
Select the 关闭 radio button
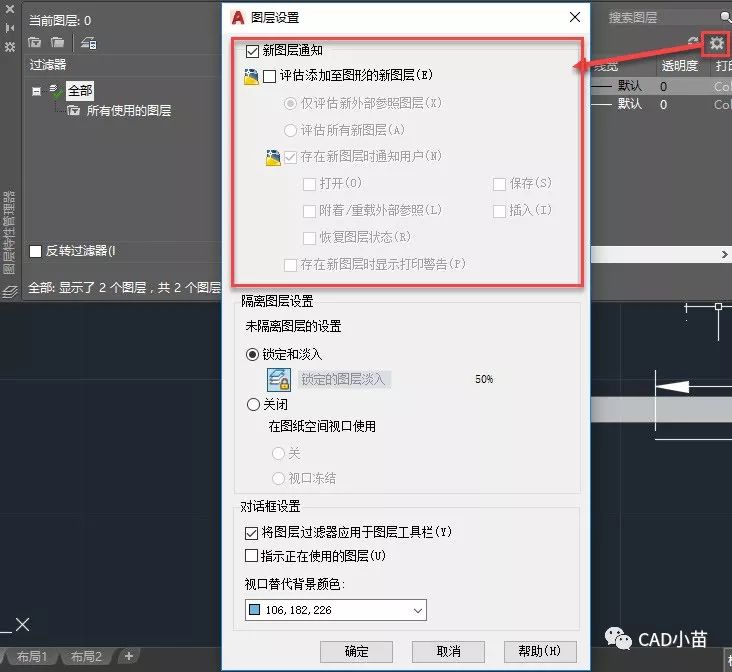point(253,405)
